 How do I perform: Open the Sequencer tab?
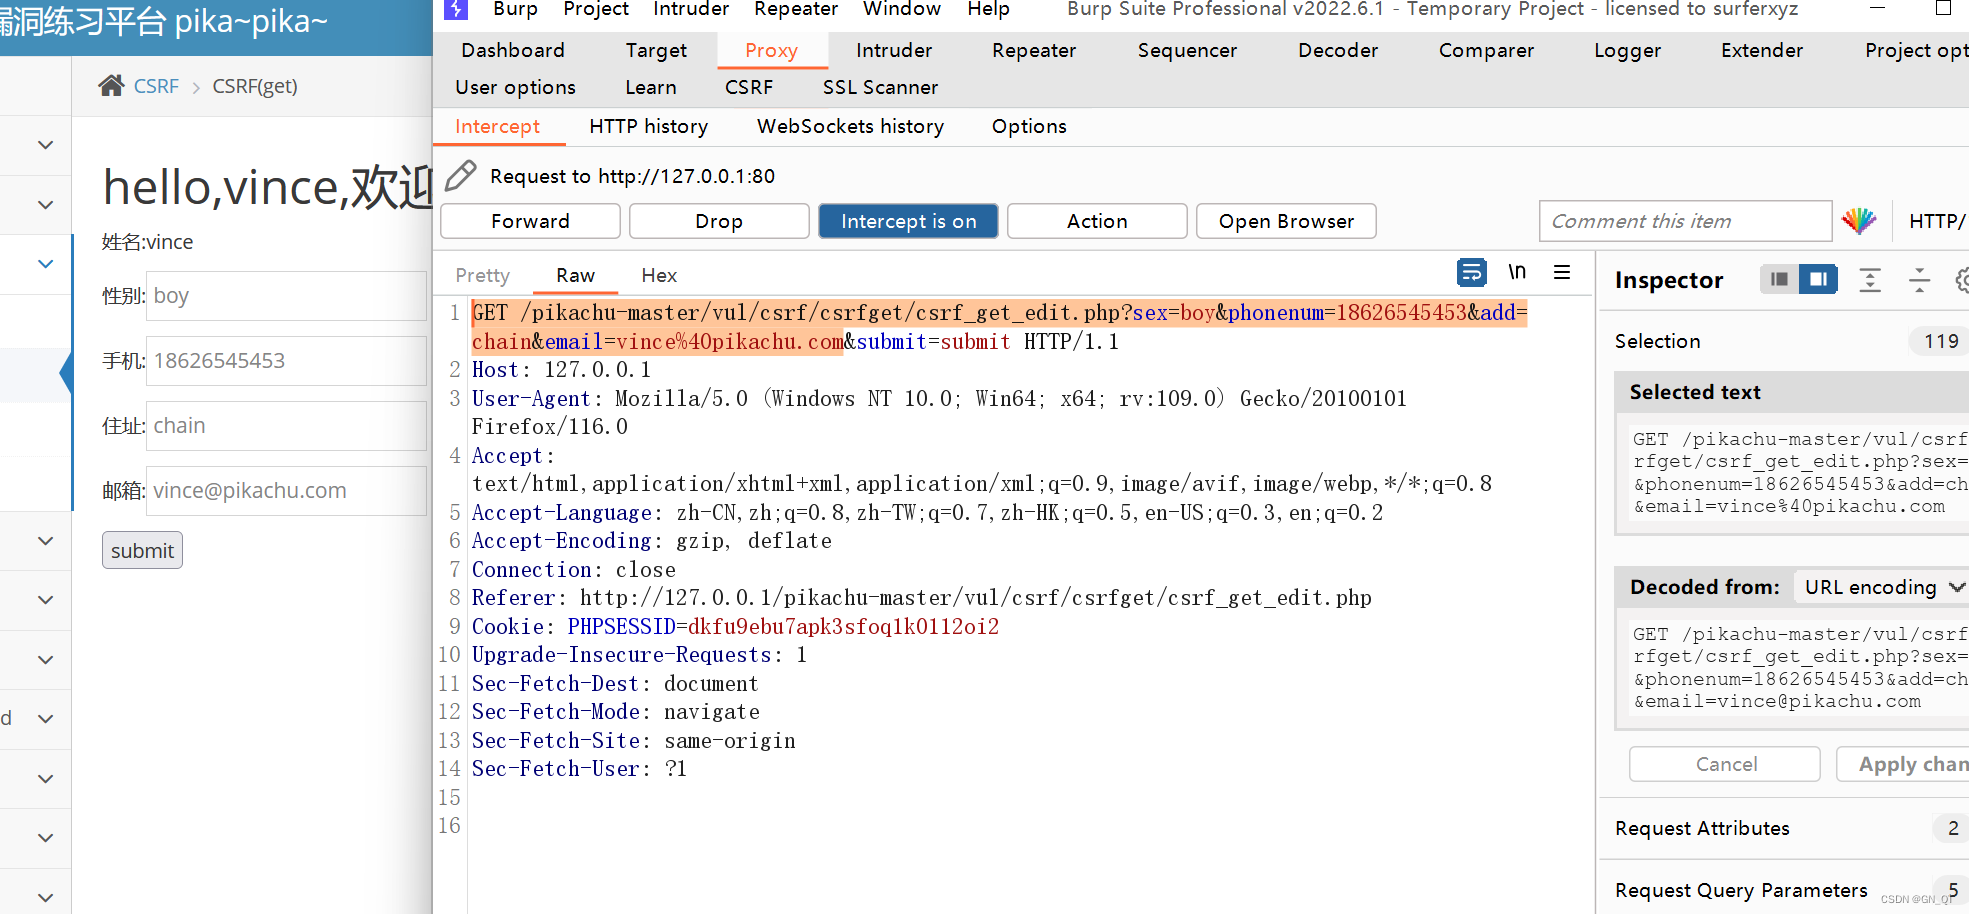pos(1187,50)
